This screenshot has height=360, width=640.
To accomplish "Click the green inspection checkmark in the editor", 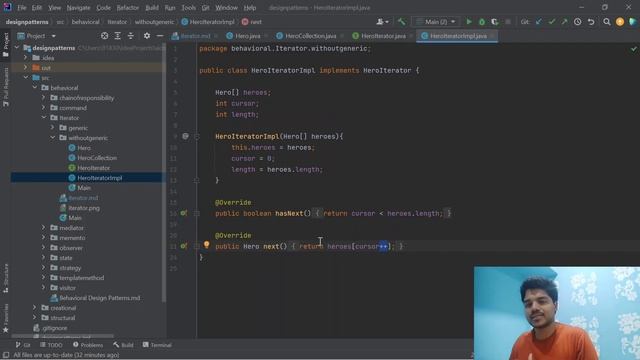I will coord(633,49).
